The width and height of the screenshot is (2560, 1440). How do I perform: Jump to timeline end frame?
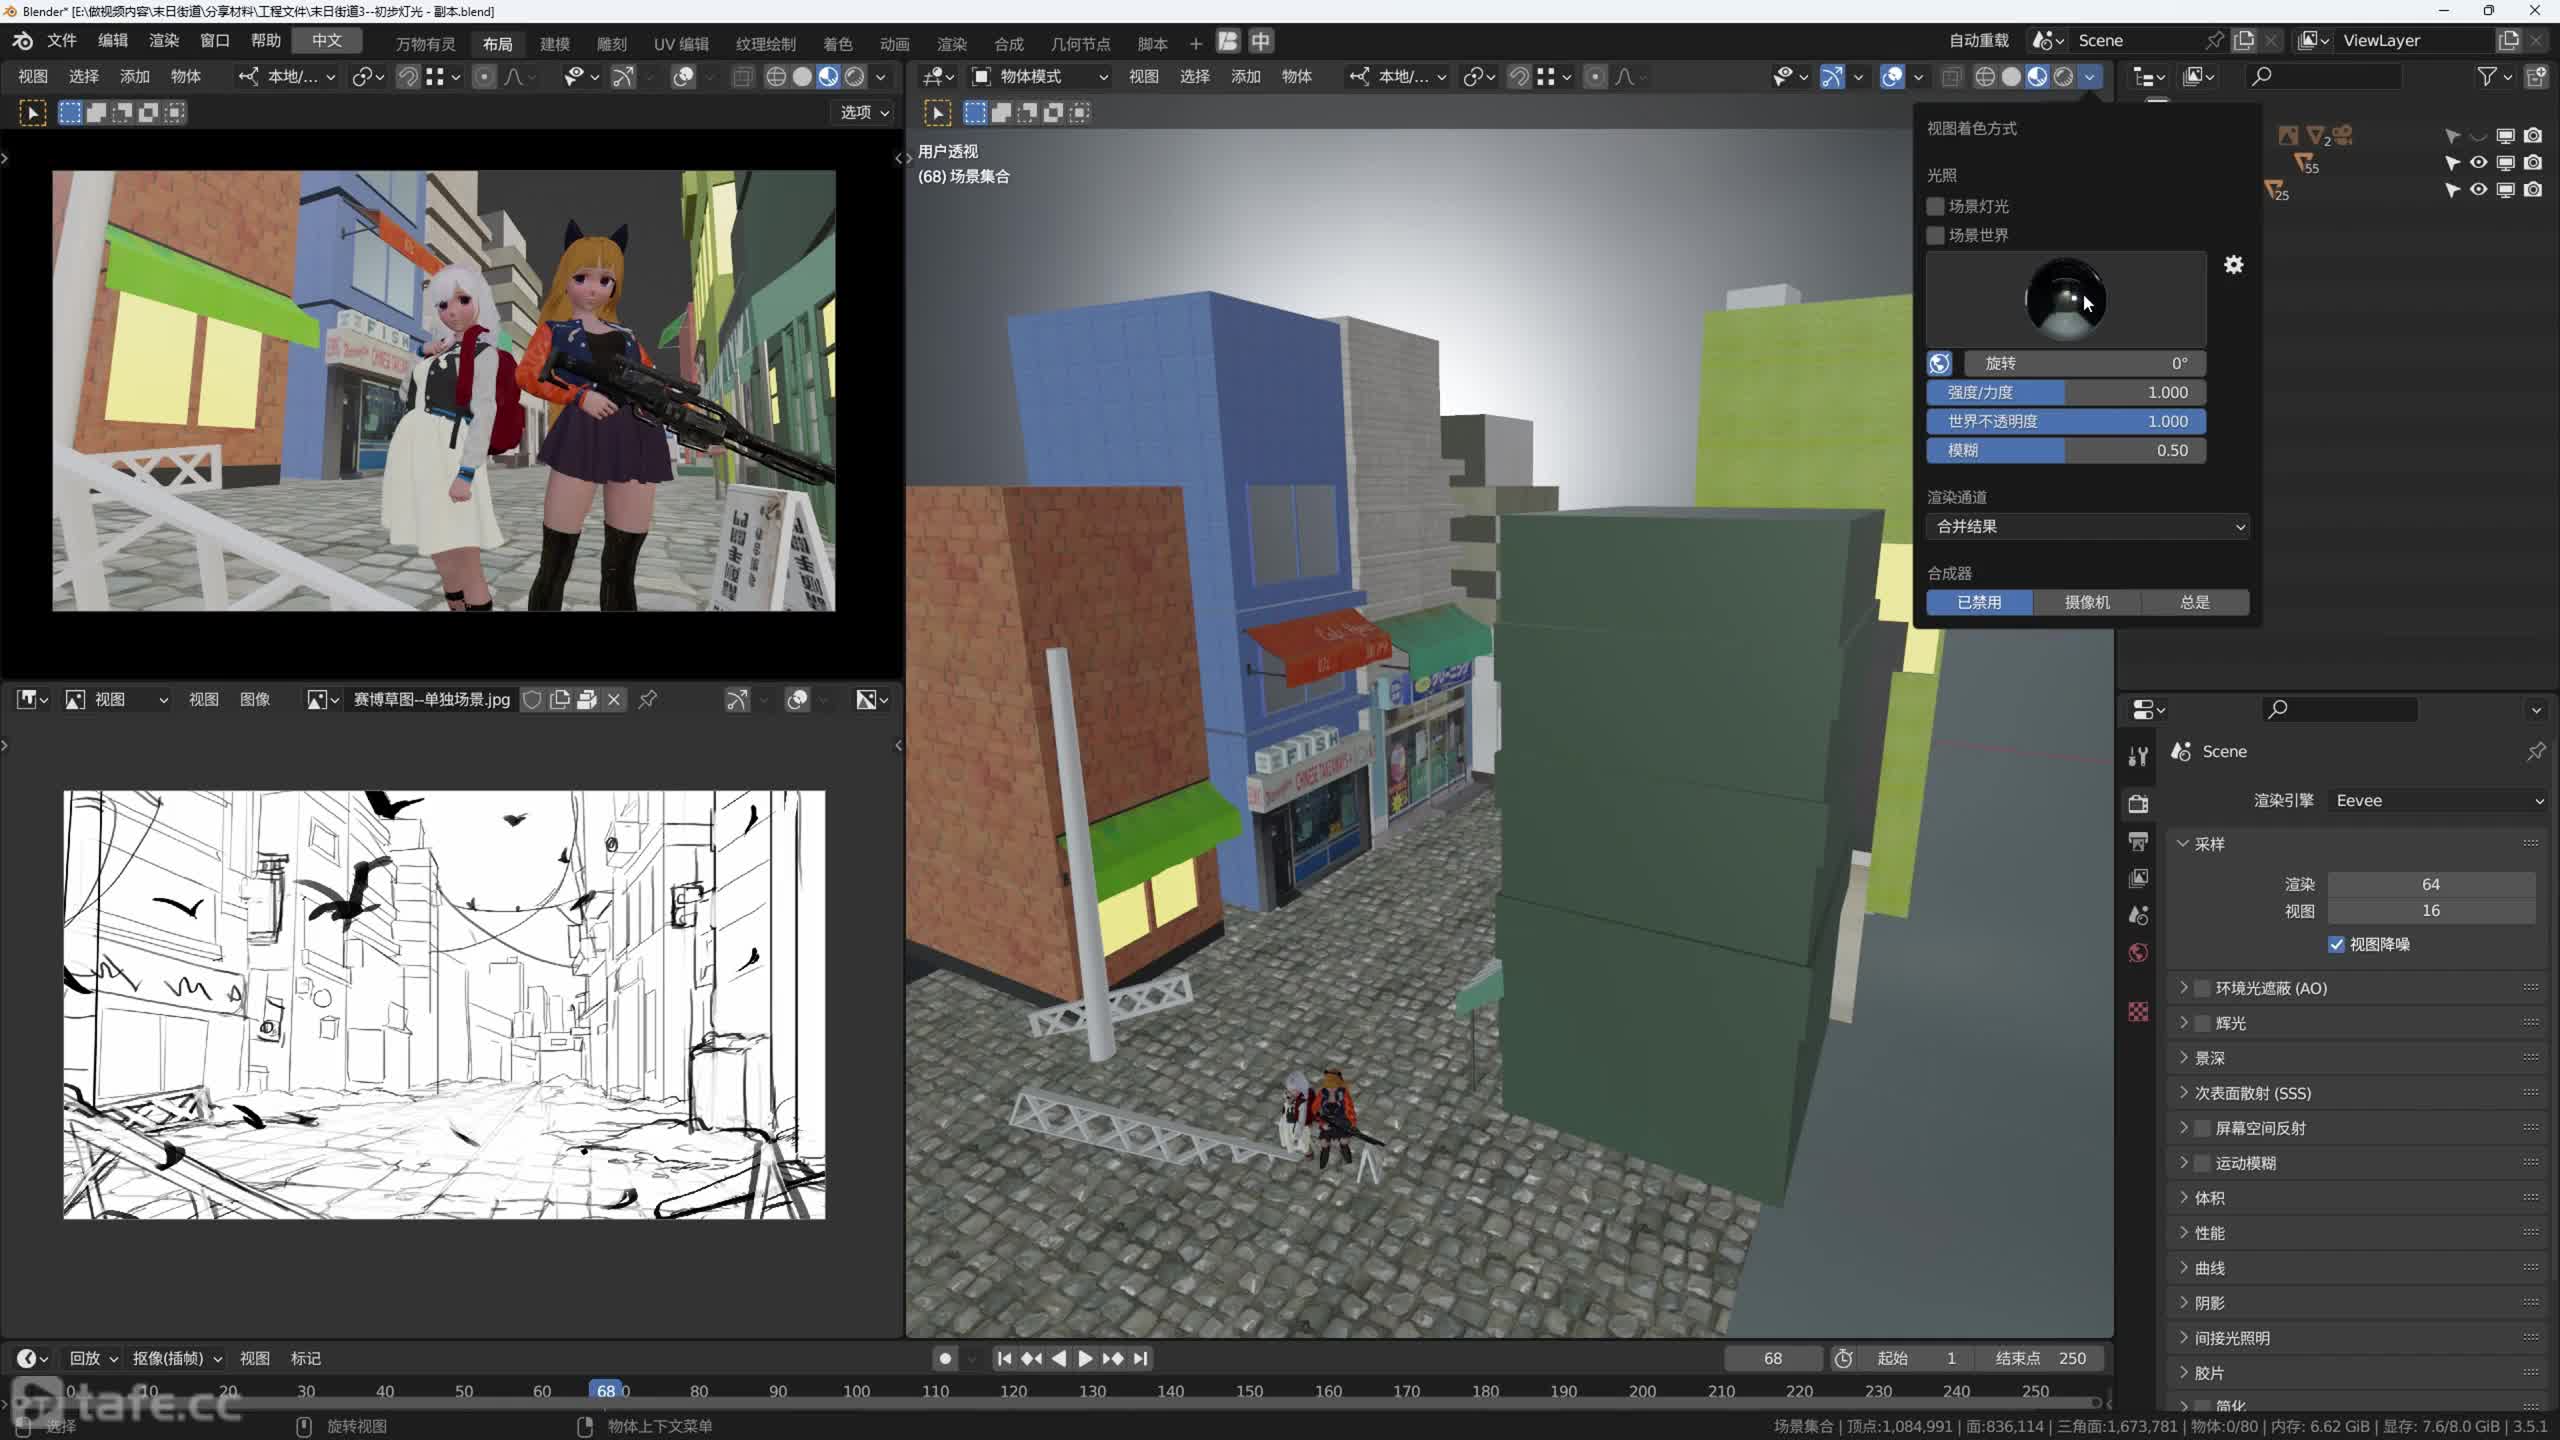click(x=1140, y=1358)
